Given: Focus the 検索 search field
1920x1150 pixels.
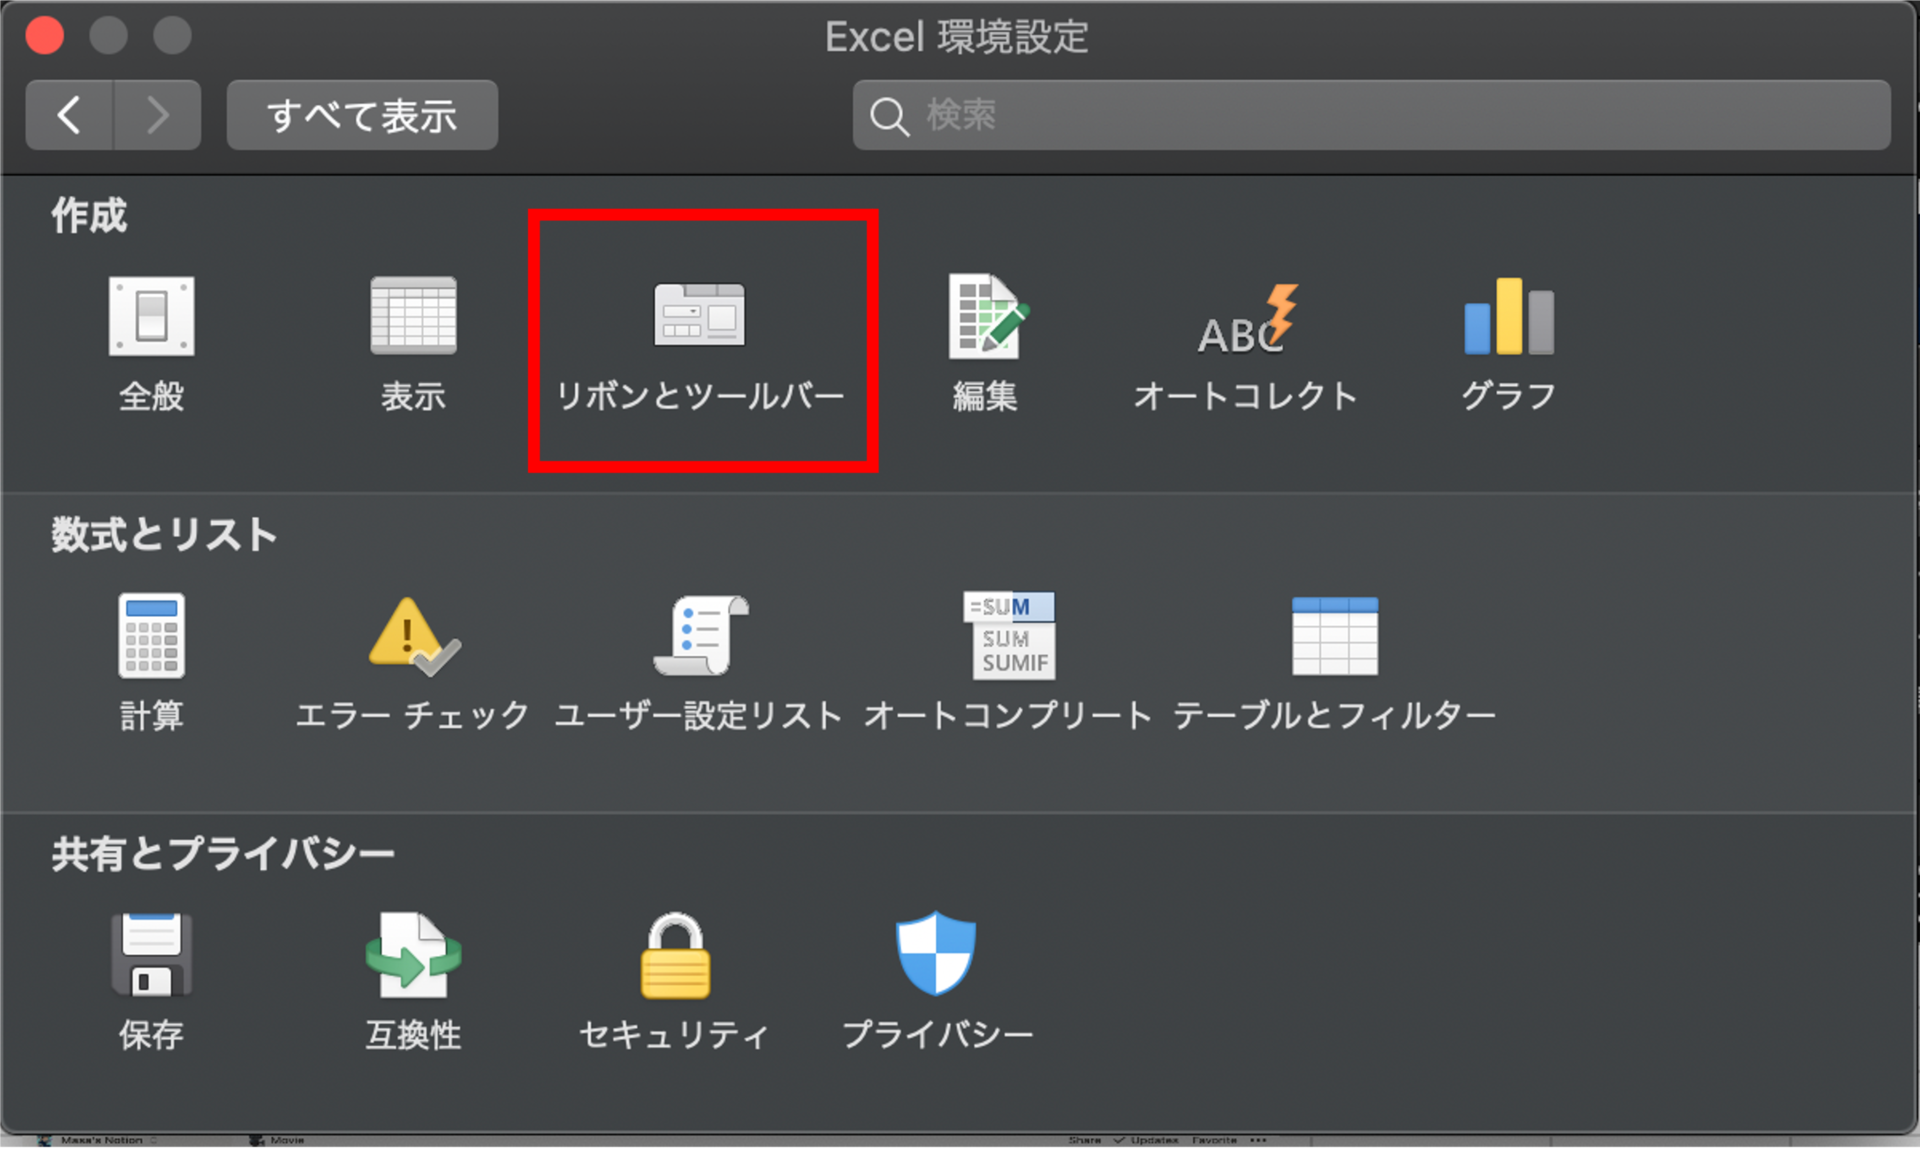Looking at the screenshot, I should (x=1371, y=115).
